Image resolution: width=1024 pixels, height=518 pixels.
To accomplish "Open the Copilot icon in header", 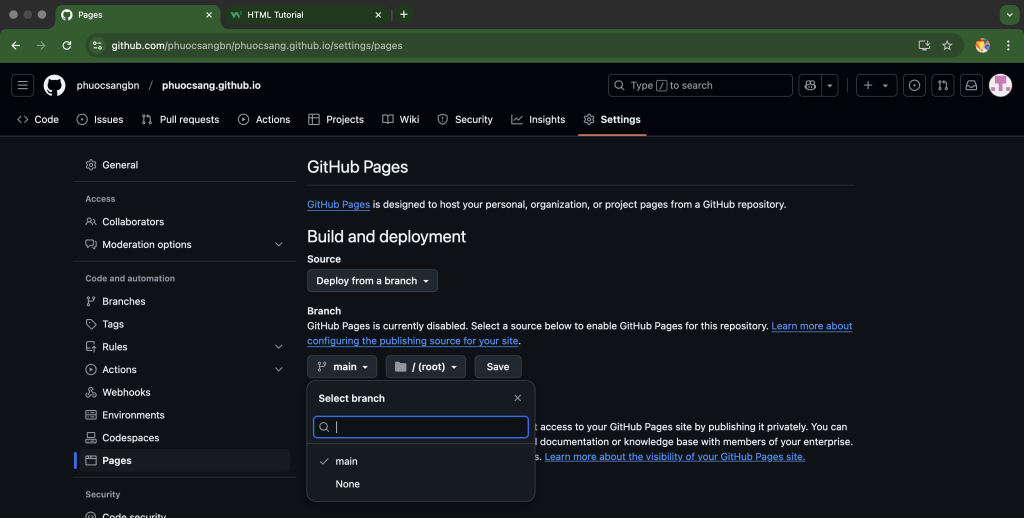I will (810, 85).
